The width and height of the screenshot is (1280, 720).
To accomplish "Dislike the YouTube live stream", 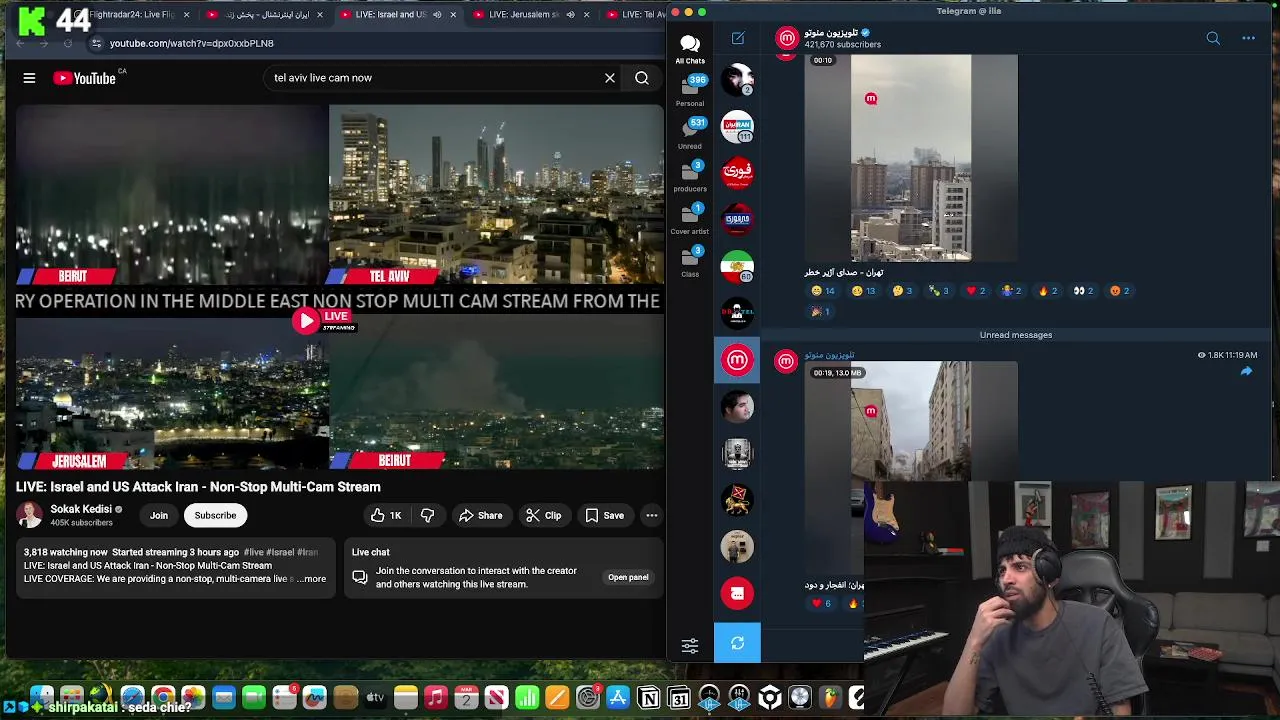I will (x=428, y=515).
